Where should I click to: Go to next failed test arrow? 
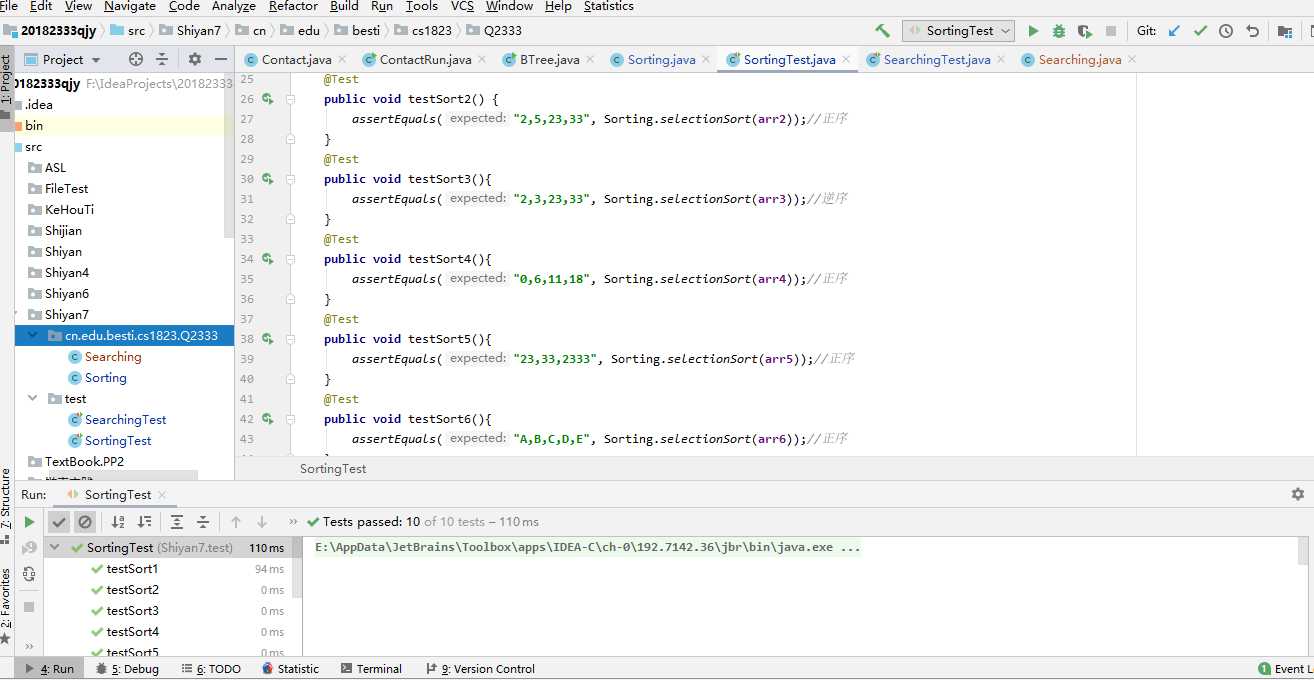coord(262,522)
